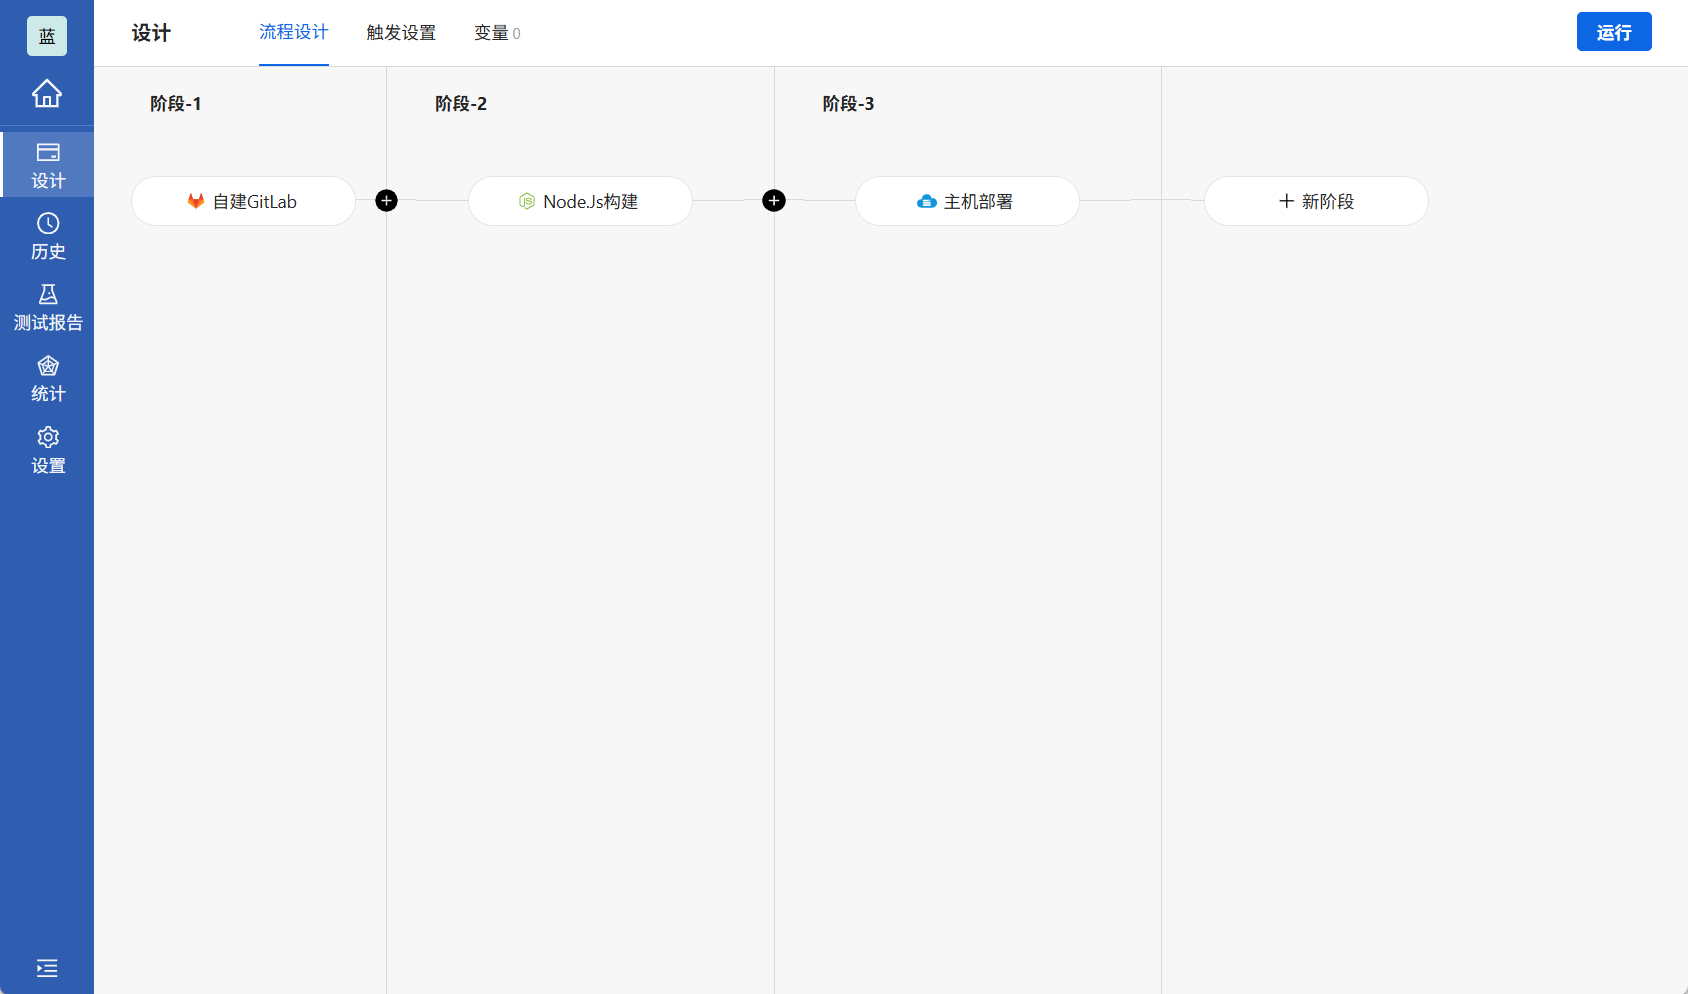Add a 新阶段 stage to the pipeline
The height and width of the screenshot is (994, 1688).
(x=1316, y=201)
